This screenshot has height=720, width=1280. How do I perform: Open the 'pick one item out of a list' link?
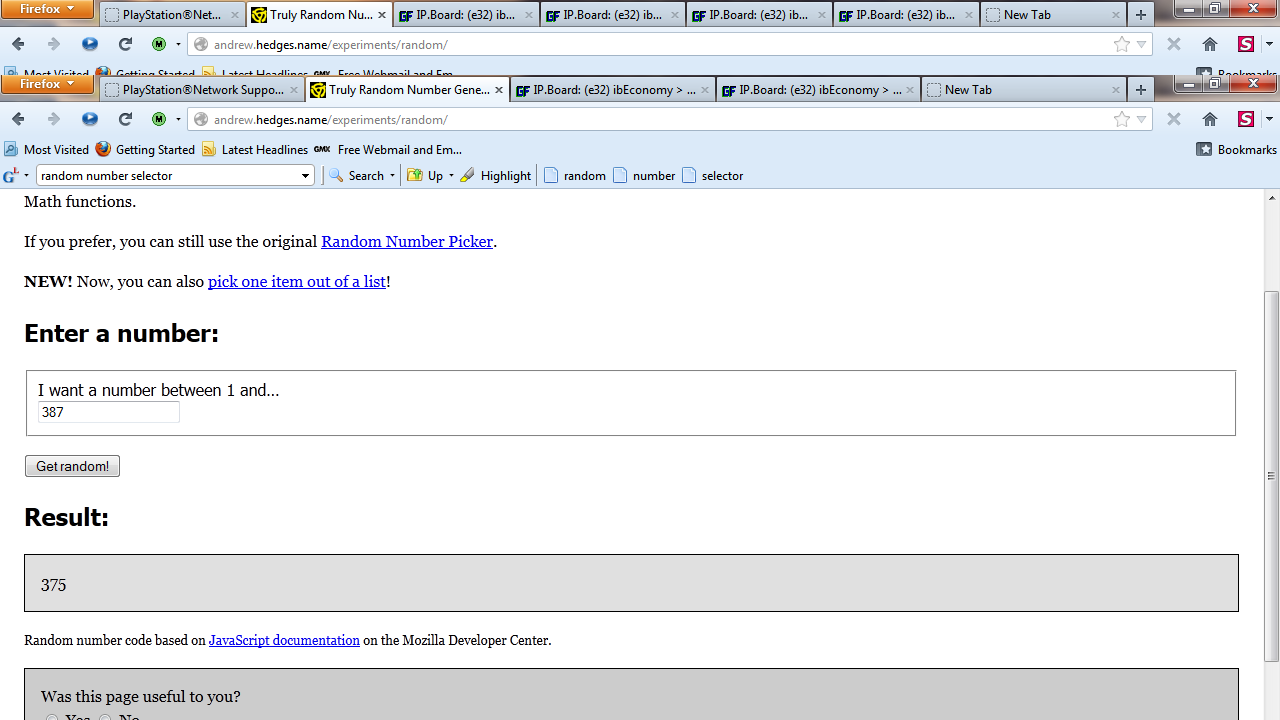point(296,282)
